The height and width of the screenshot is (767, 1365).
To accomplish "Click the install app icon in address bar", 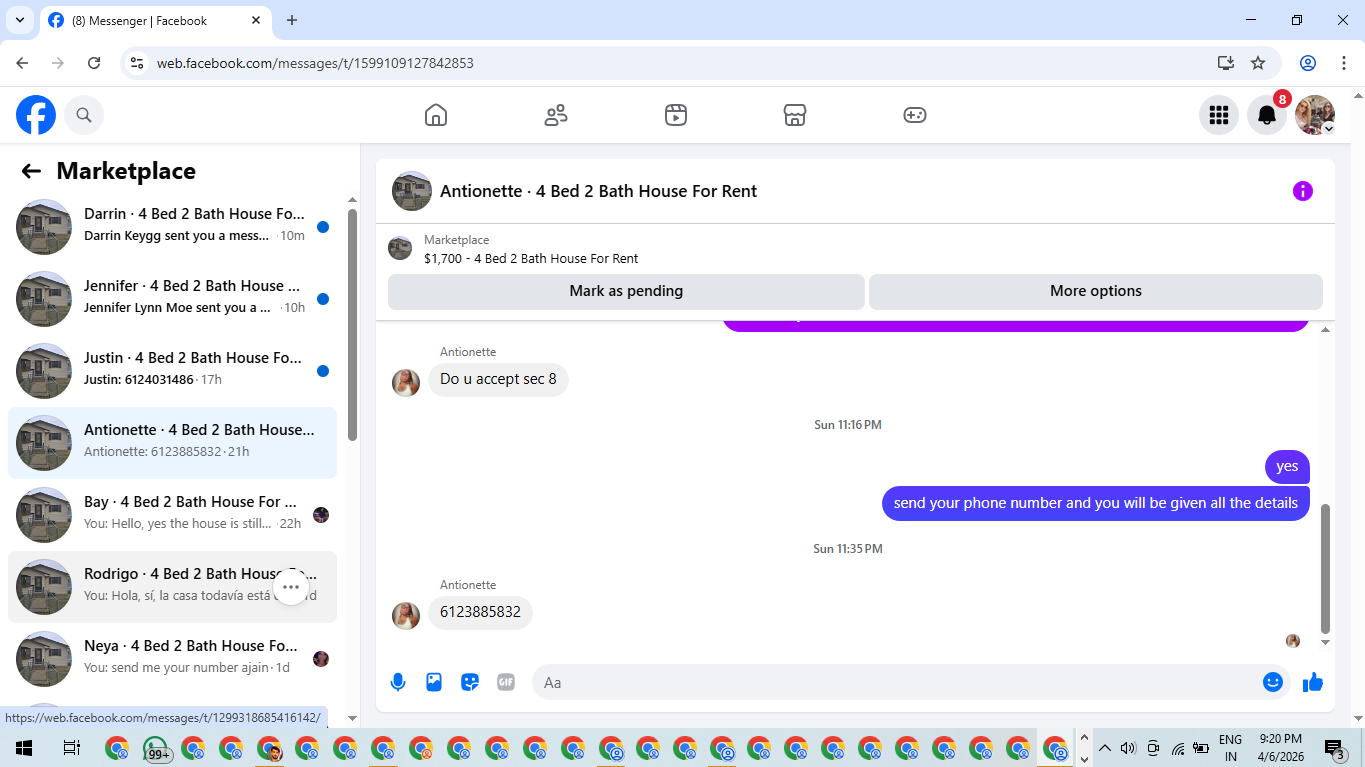I will (x=1226, y=63).
